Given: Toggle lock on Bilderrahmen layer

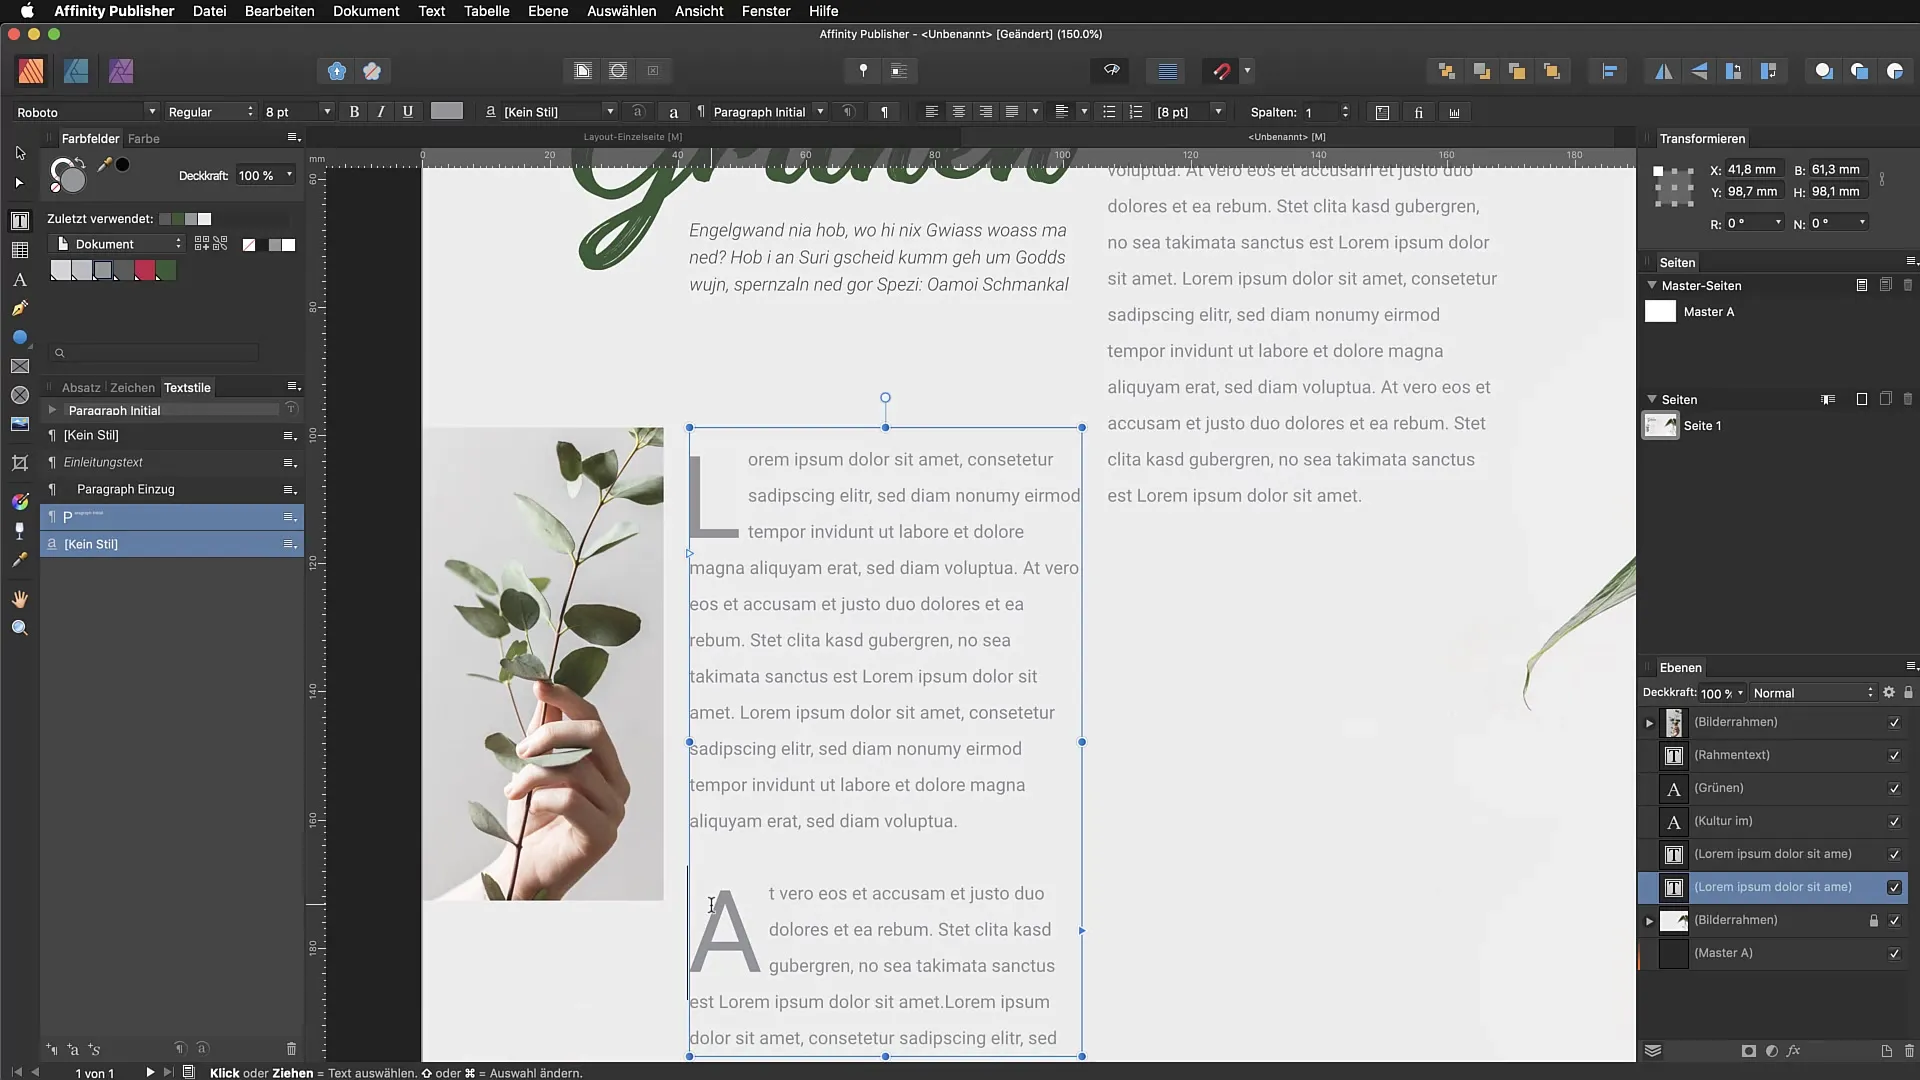Looking at the screenshot, I should pyautogui.click(x=1874, y=920).
